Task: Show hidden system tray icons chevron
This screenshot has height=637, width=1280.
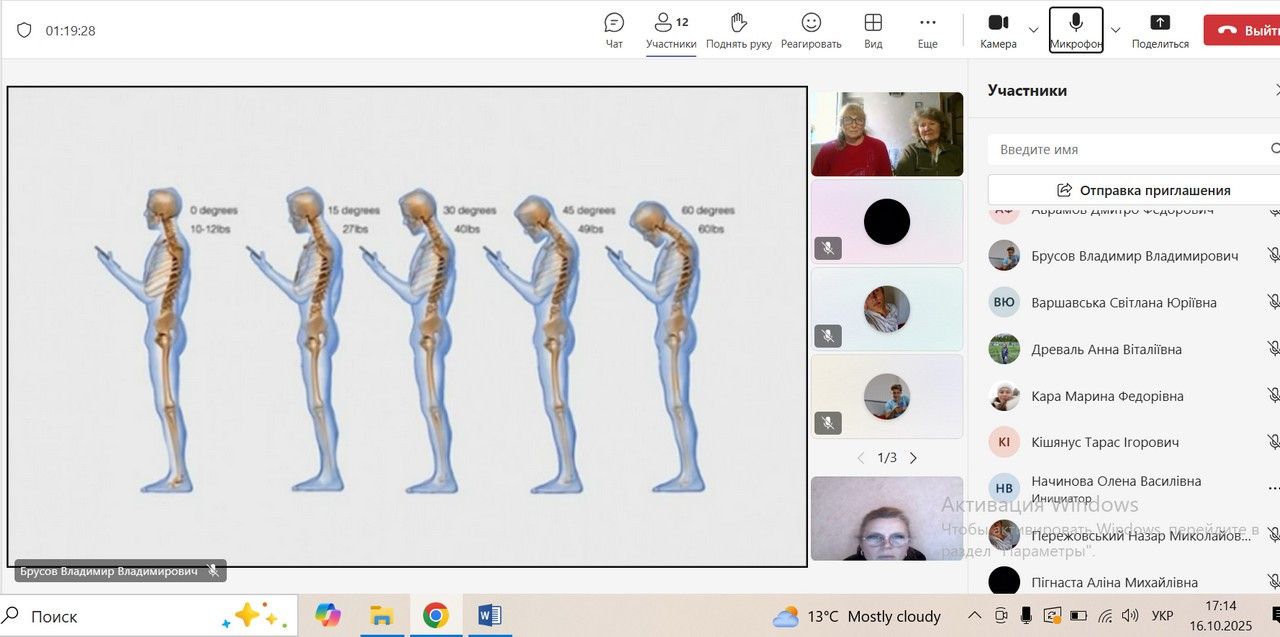Action: click(974, 615)
